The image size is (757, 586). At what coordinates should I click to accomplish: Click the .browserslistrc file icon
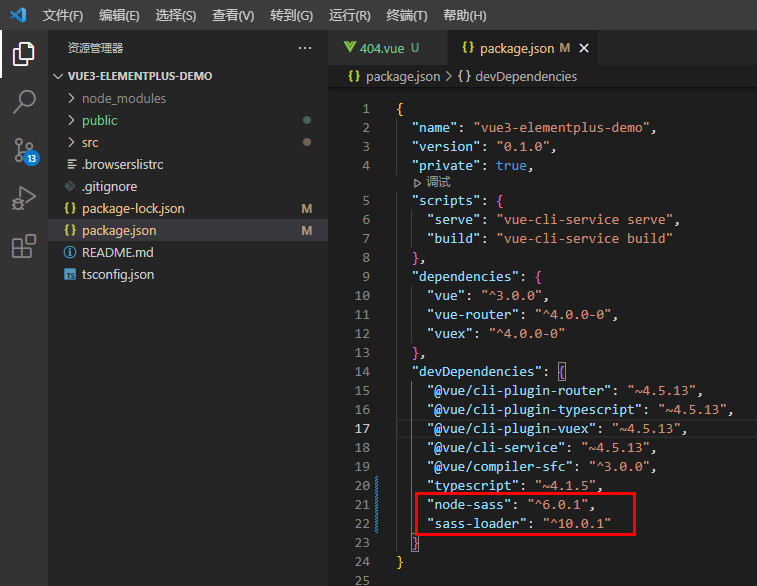pyautogui.click(x=71, y=165)
